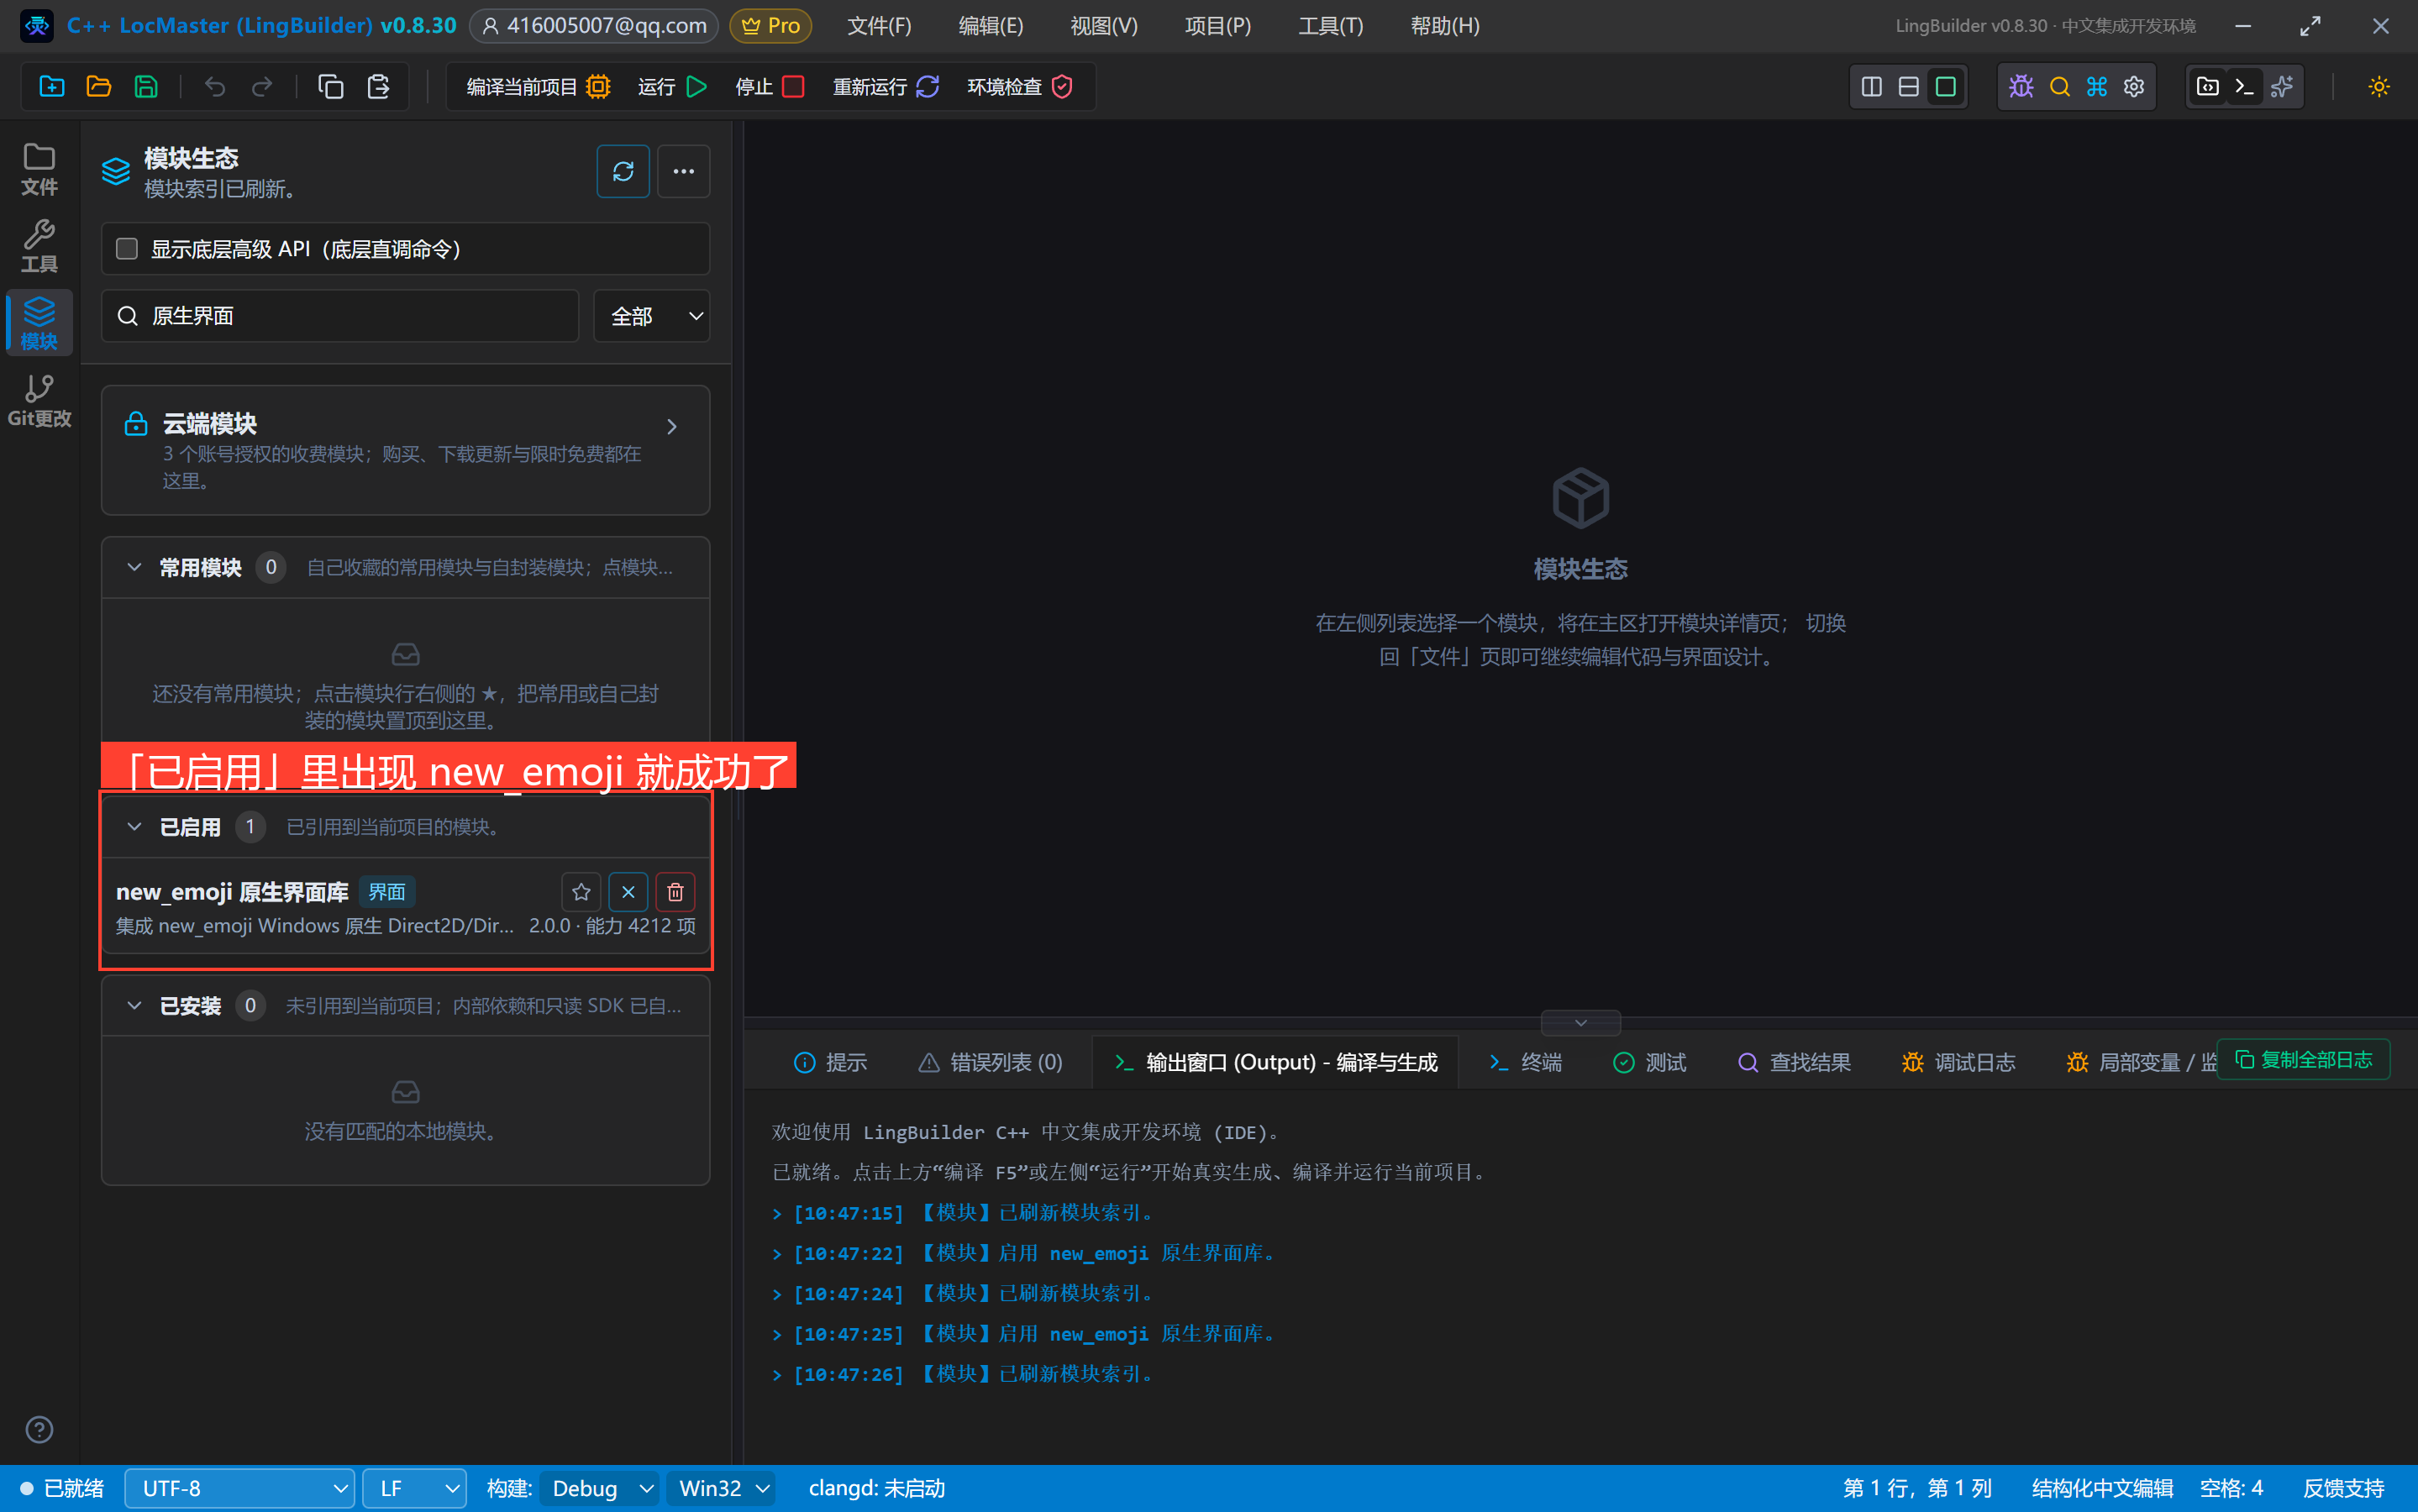
Task: Click the 原生界面 module search field
Action: pyautogui.click(x=340, y=316)
